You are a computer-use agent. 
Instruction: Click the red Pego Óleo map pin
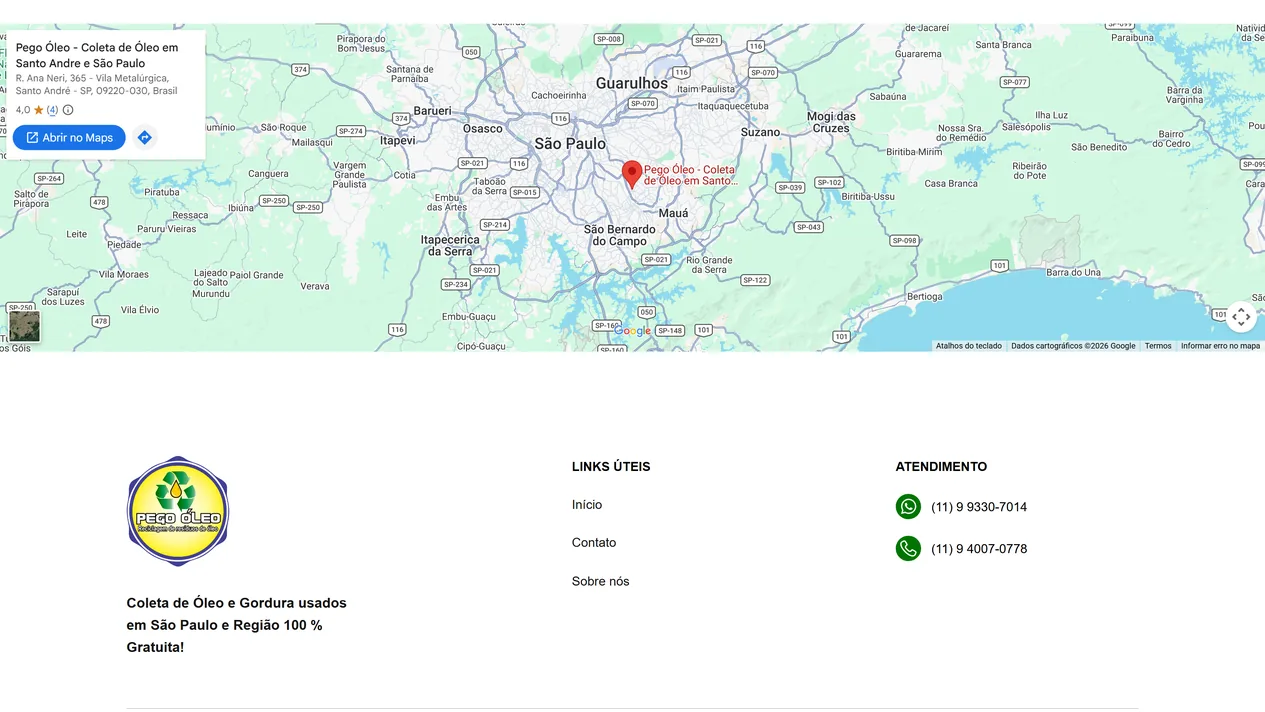[x=632, y=174]
